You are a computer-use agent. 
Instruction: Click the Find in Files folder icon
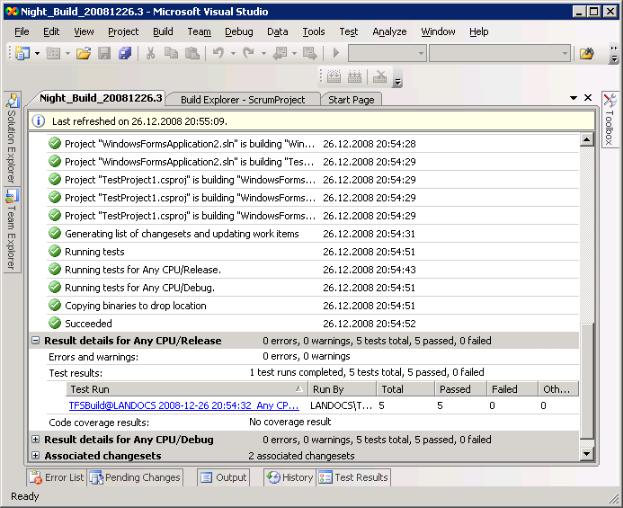[x=586, y=53]
